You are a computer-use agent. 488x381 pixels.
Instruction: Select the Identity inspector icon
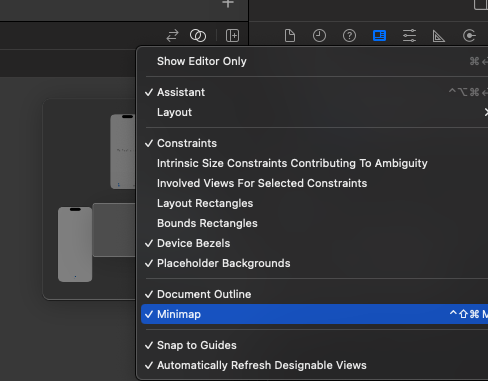click(x=379, y=35)
